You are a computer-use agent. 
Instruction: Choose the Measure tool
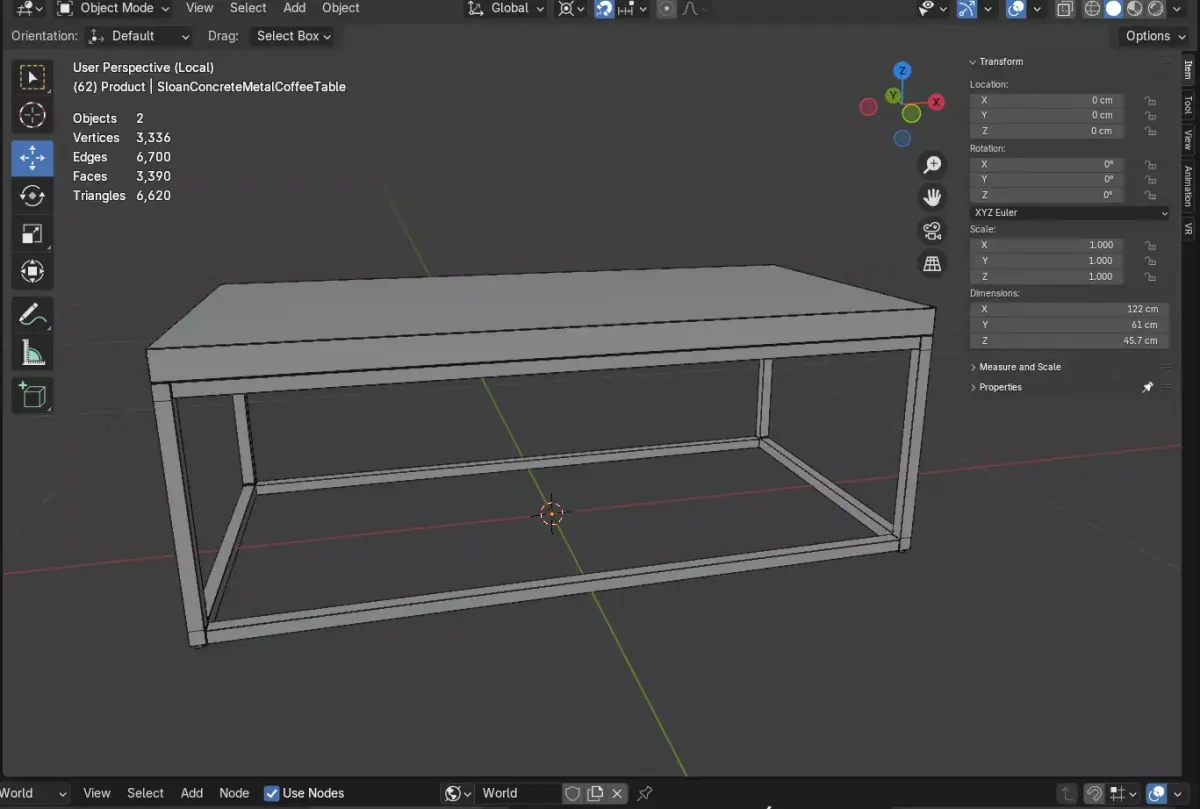[x=32, y=352]
